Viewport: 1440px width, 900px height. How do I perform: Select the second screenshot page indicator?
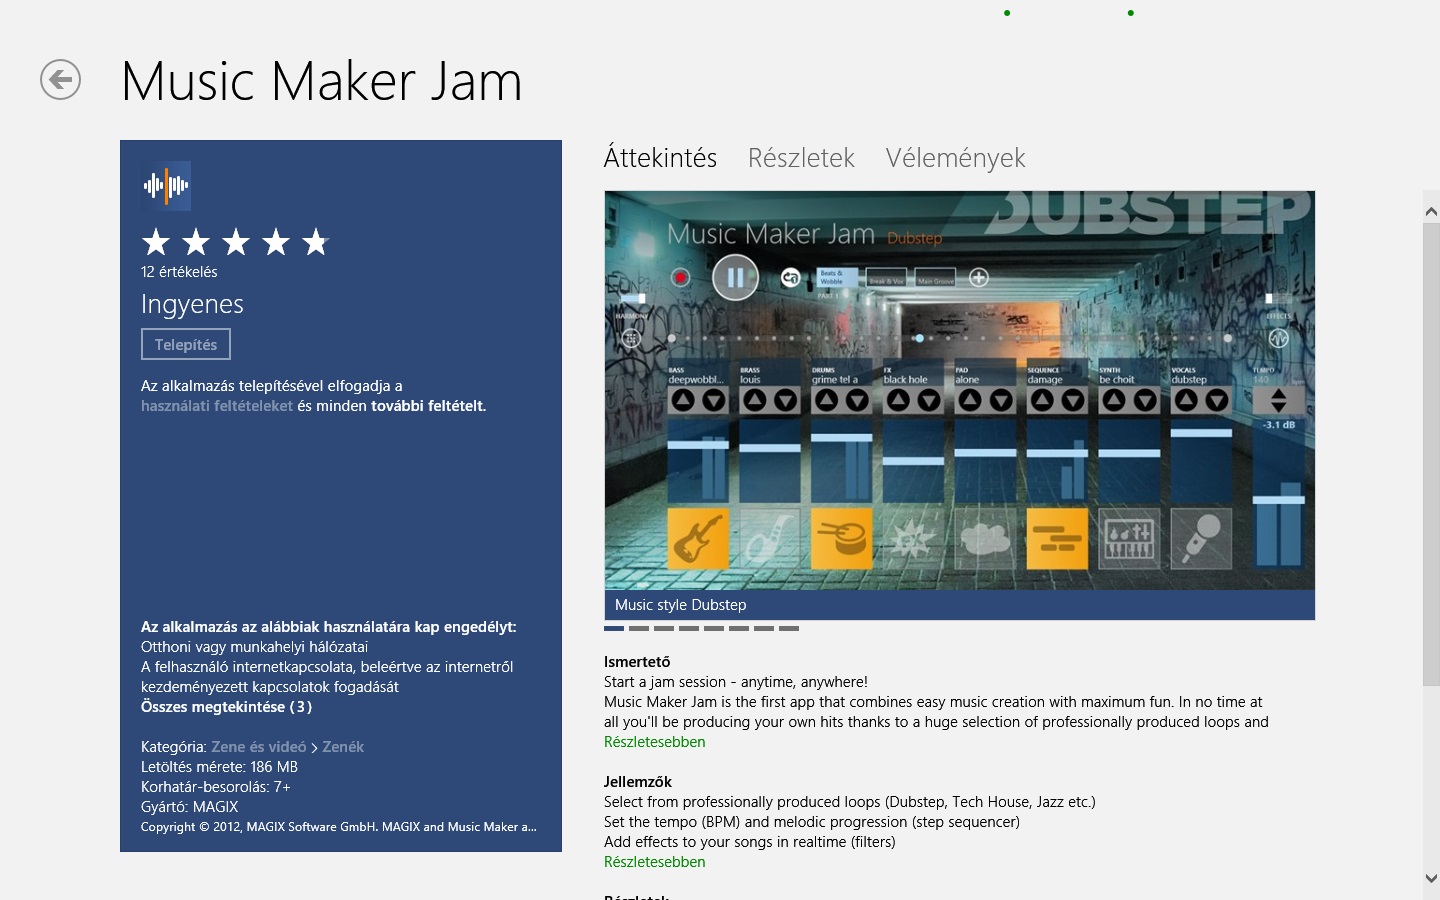[x=639, y=629]
